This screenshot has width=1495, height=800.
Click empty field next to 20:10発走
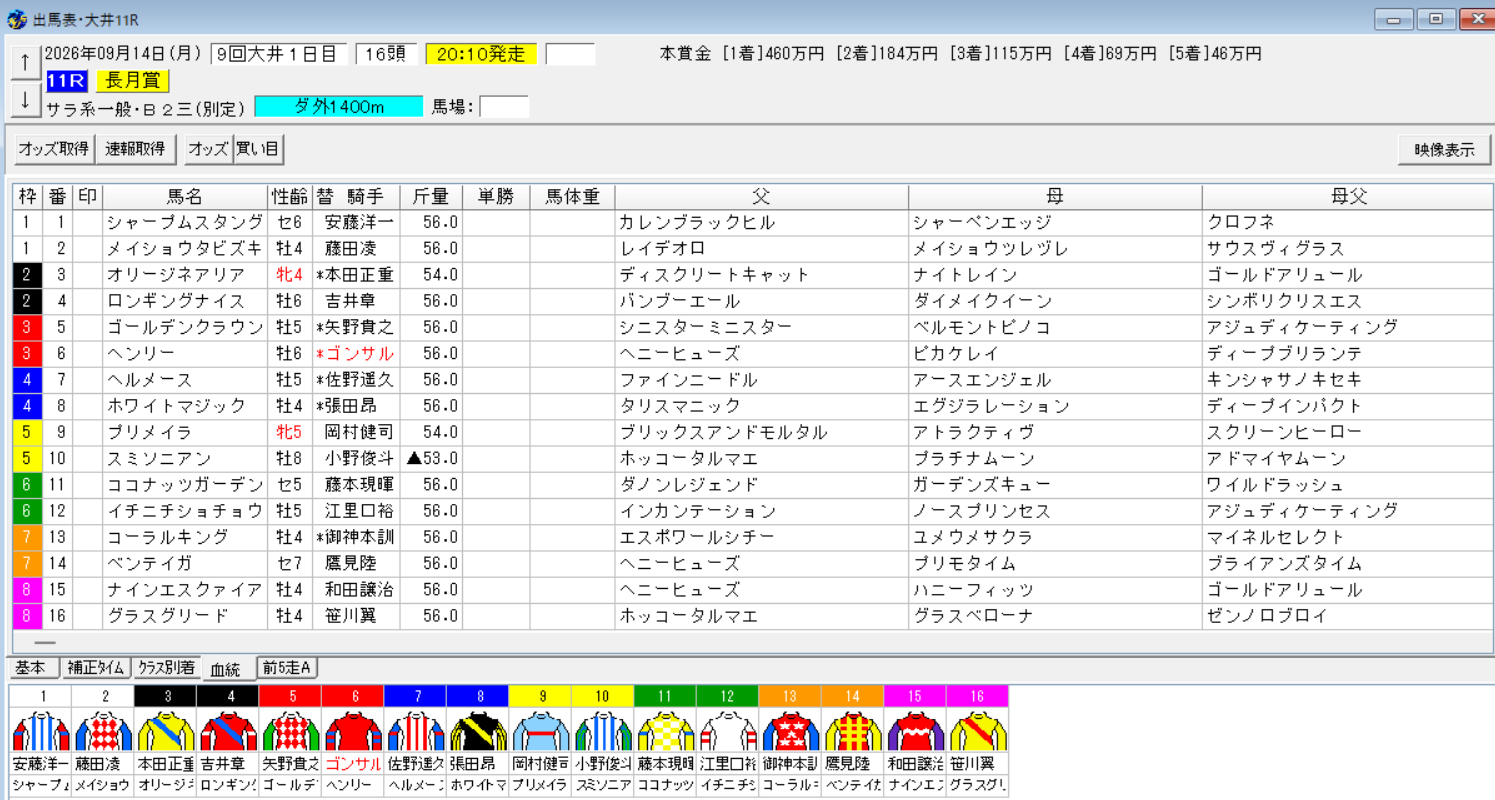[x=570, y=54]
